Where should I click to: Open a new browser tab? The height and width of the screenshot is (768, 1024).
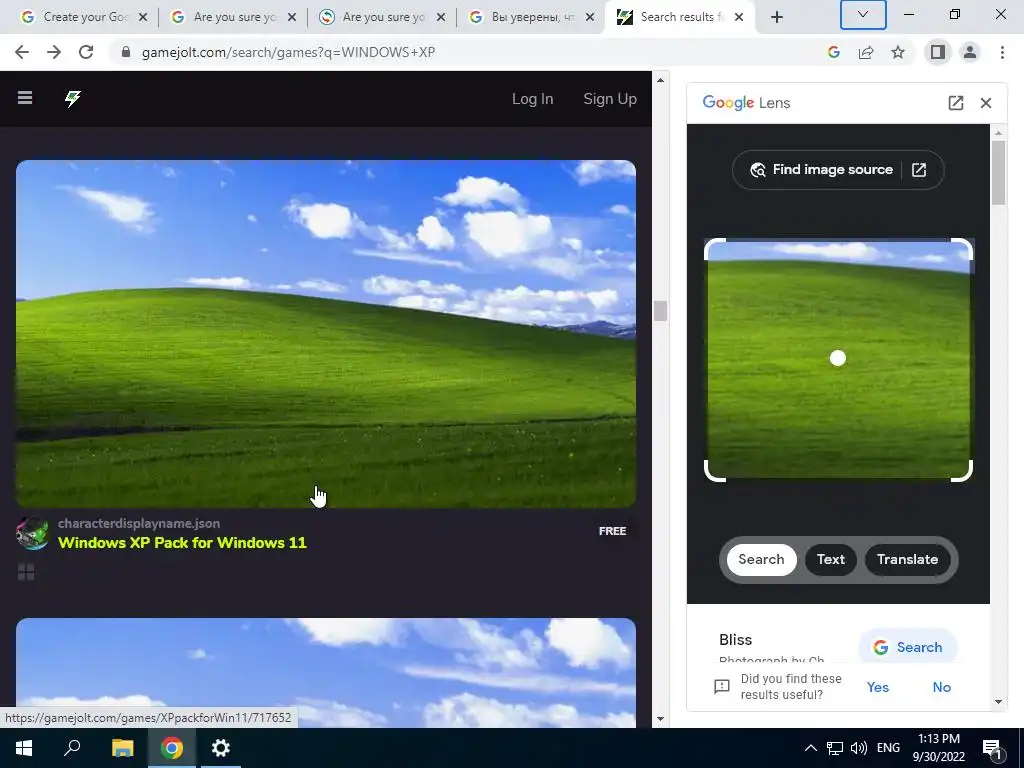[x=776, y=17]
